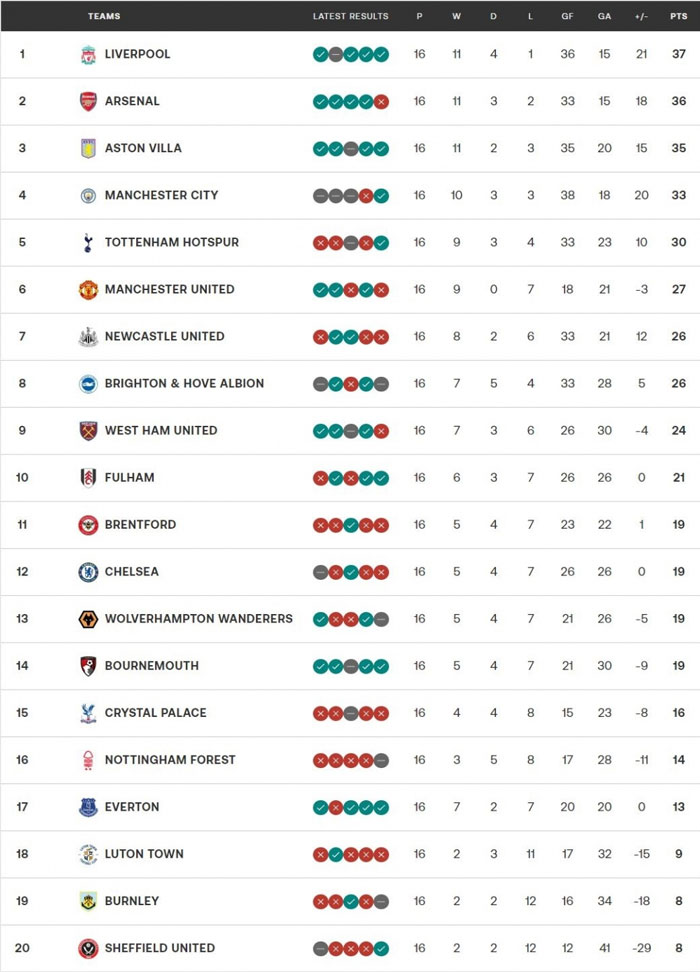Click the PTS column header
The height and width of the screenshot is (972, 700).
pyautogui.click(x=679, y=16)
